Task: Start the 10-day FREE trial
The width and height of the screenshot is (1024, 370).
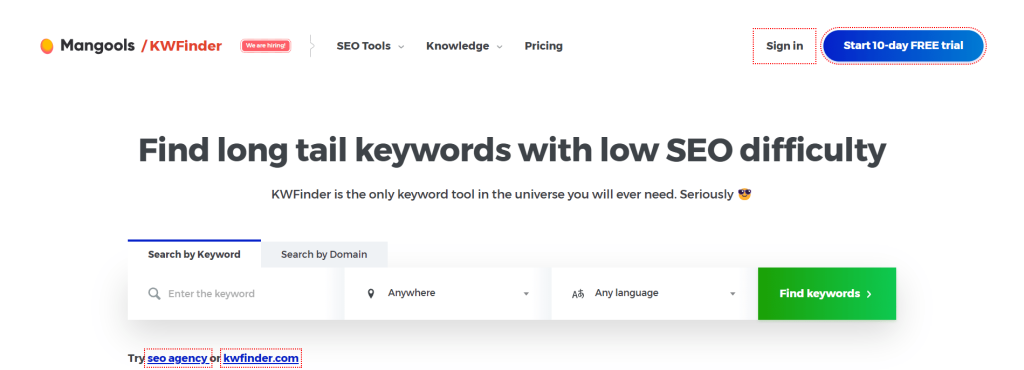Action: tap(903, 46)
